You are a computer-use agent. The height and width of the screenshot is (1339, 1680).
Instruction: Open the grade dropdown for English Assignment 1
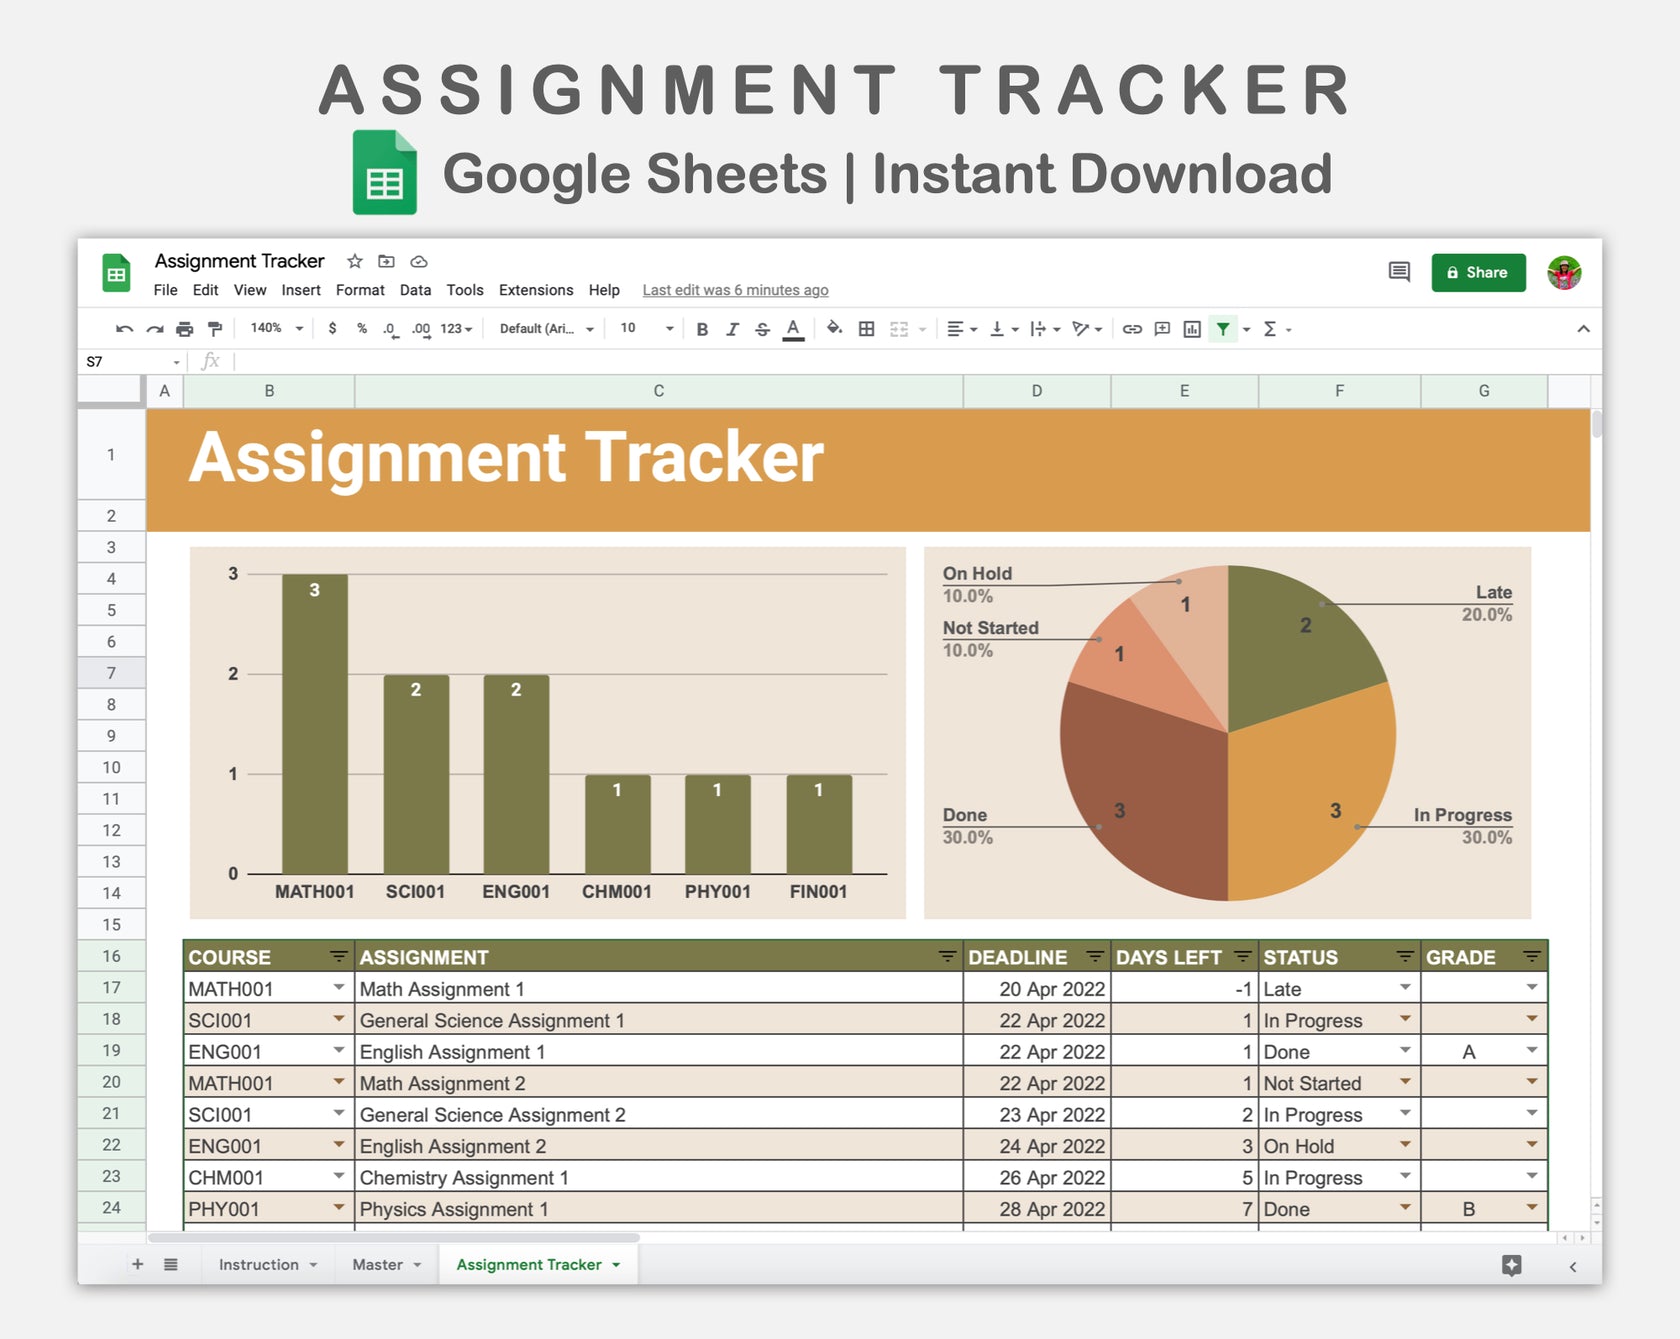[1531, 1051]
